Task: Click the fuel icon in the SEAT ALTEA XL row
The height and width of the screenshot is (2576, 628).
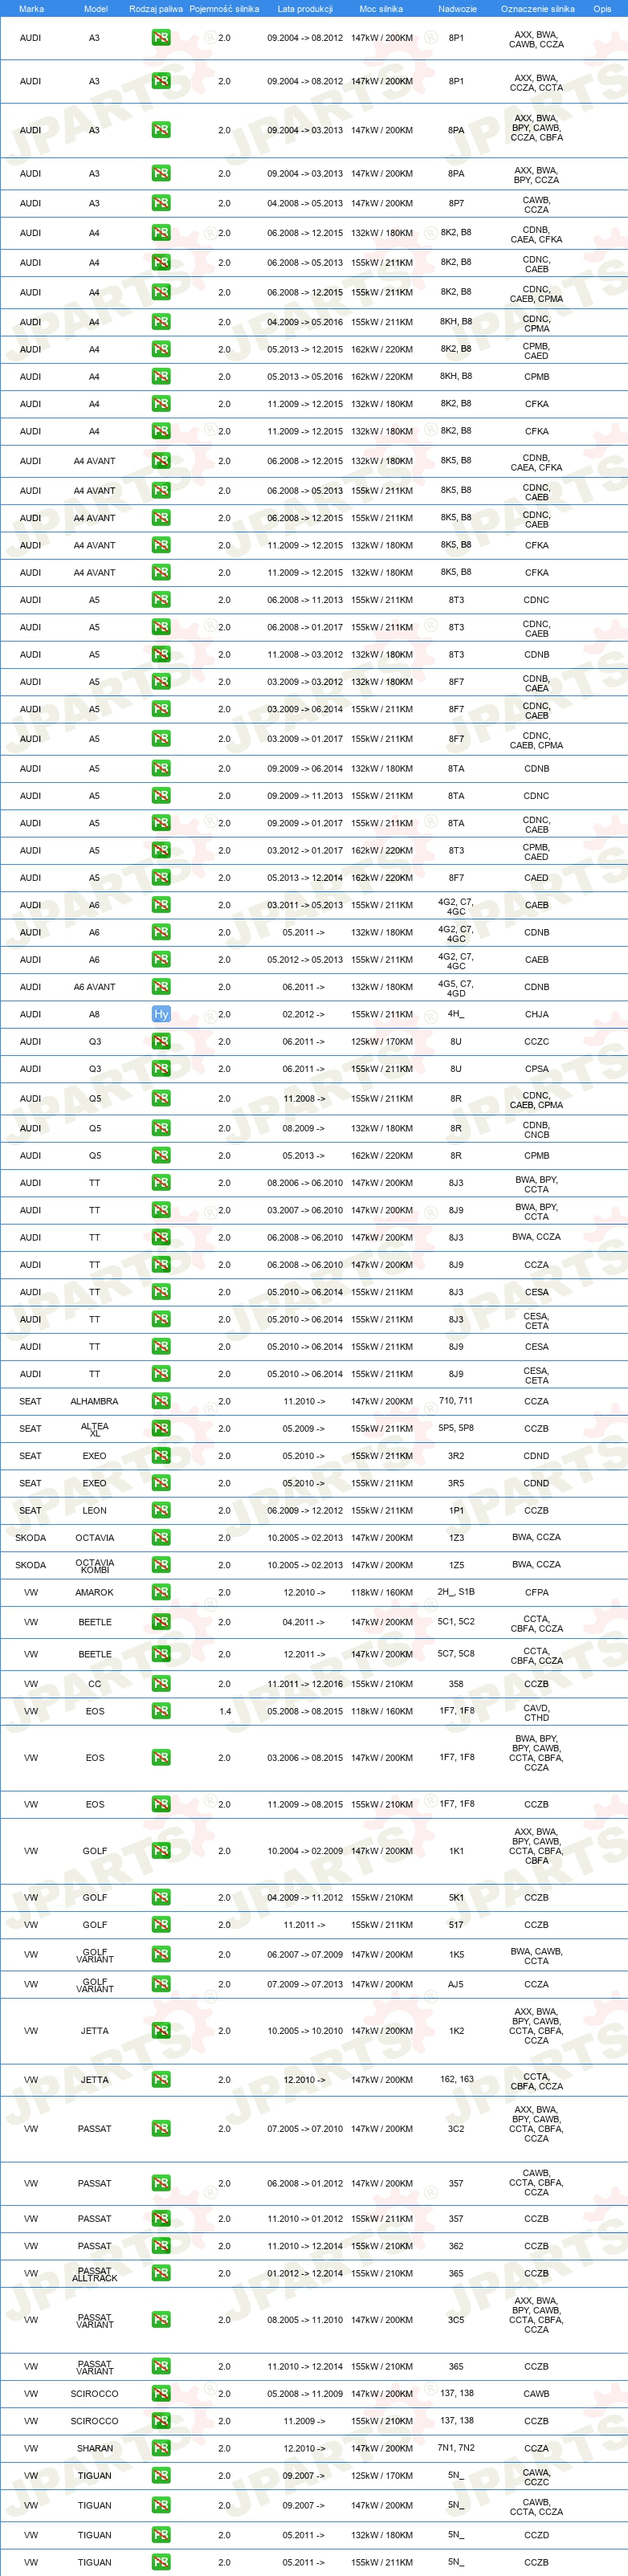Action: pos(161,1428)
